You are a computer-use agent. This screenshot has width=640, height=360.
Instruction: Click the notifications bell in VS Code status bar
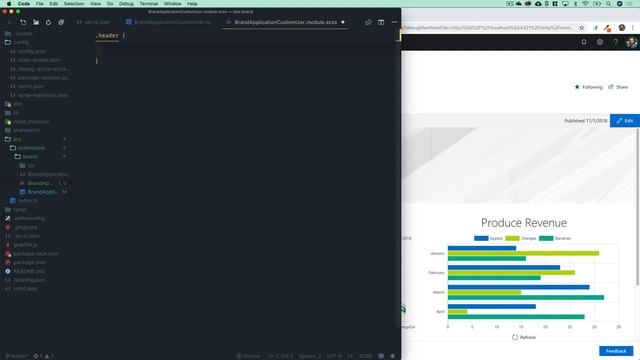(x=393, y=356)
